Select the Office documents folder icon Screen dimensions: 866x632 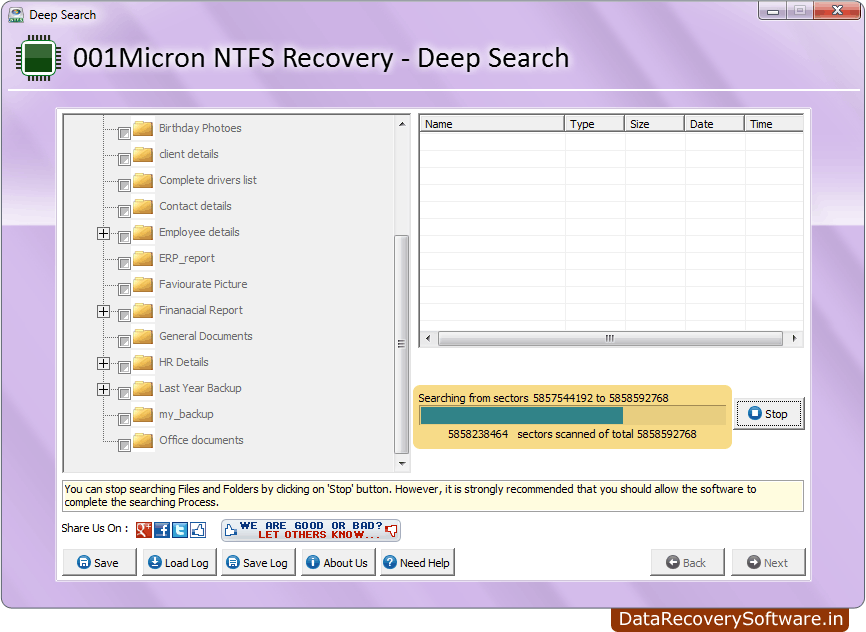(143, 440)
